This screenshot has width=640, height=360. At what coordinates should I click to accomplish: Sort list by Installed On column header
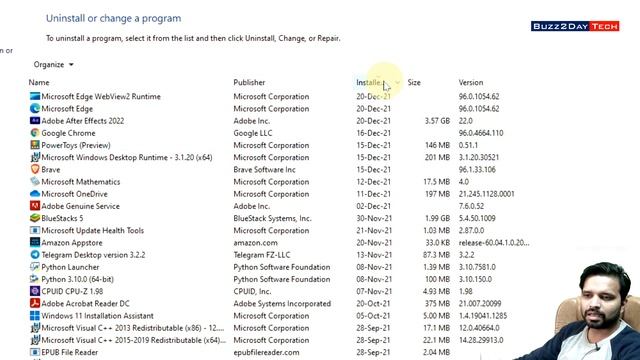[370, 82]
